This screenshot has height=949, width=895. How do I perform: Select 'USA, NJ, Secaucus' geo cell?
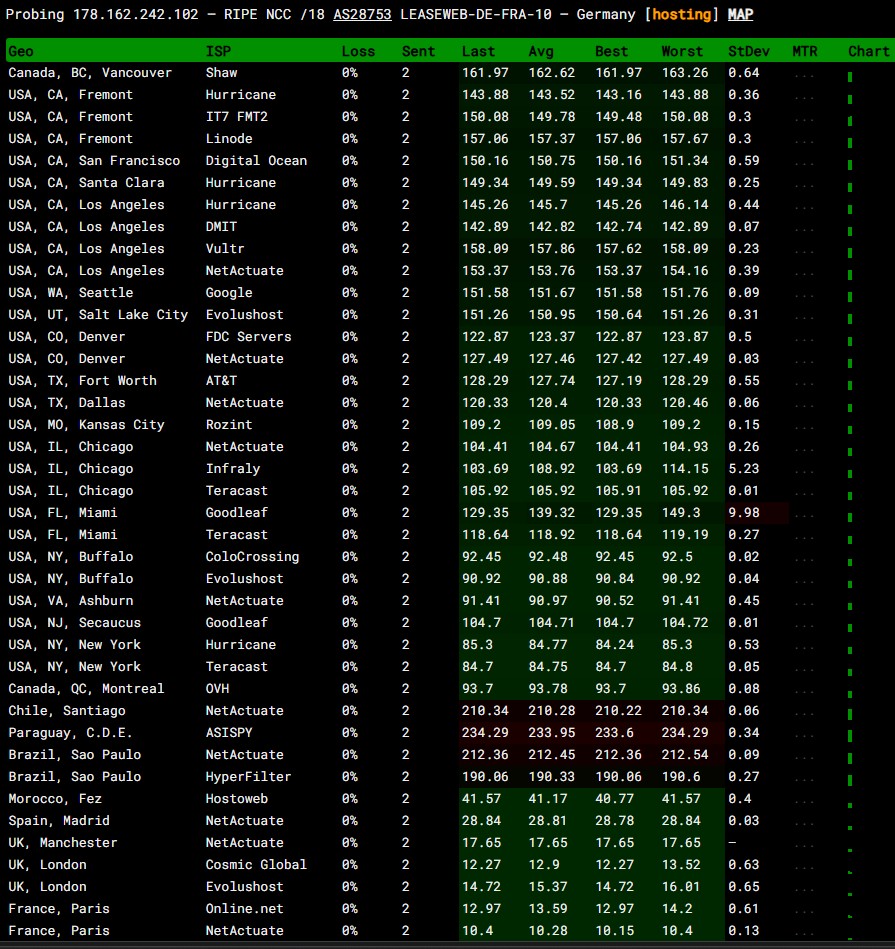(x=74, y=623)
